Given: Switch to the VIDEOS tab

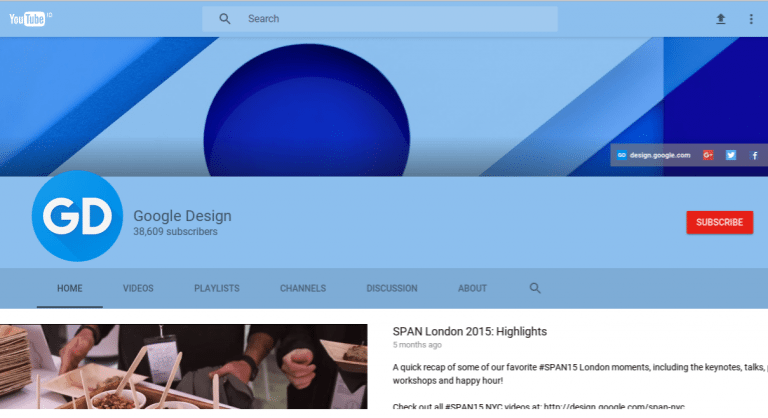Looking at the screenshot, I should [x=138, y=288].
